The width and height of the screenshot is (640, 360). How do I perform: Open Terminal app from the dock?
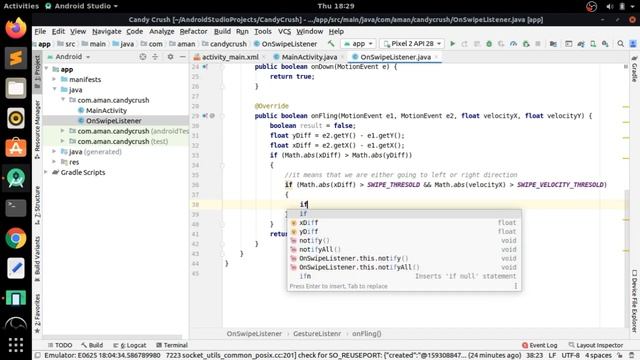[x=16, y=208]
